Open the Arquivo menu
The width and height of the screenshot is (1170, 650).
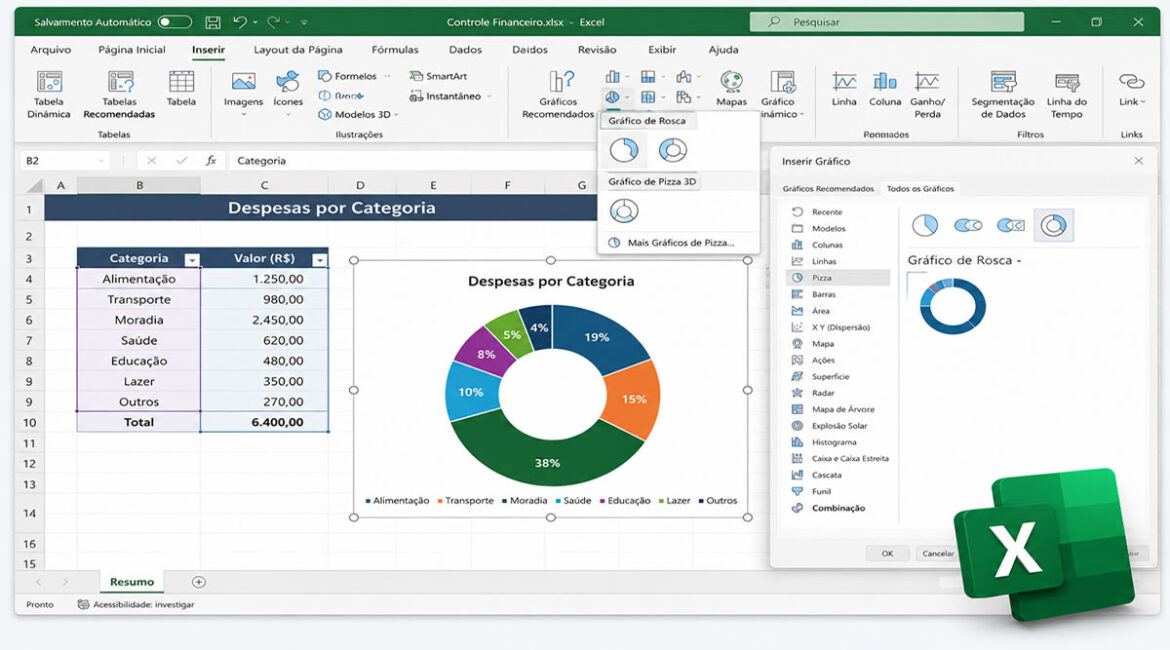click(51, 49)
